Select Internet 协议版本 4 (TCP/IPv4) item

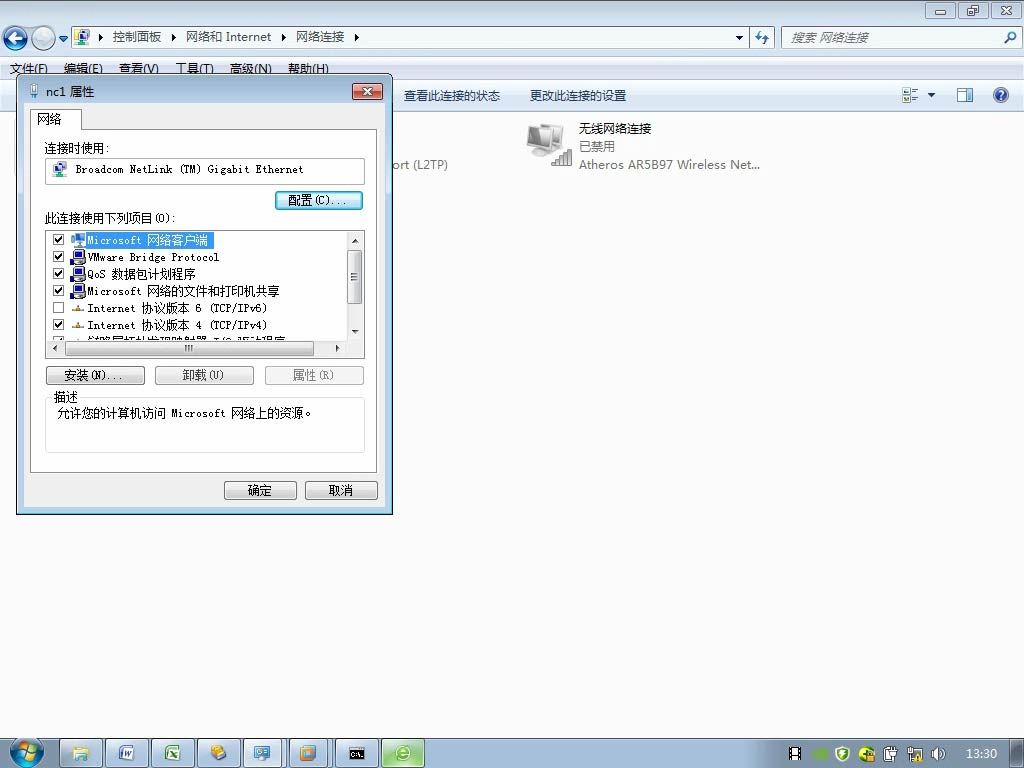177,325
